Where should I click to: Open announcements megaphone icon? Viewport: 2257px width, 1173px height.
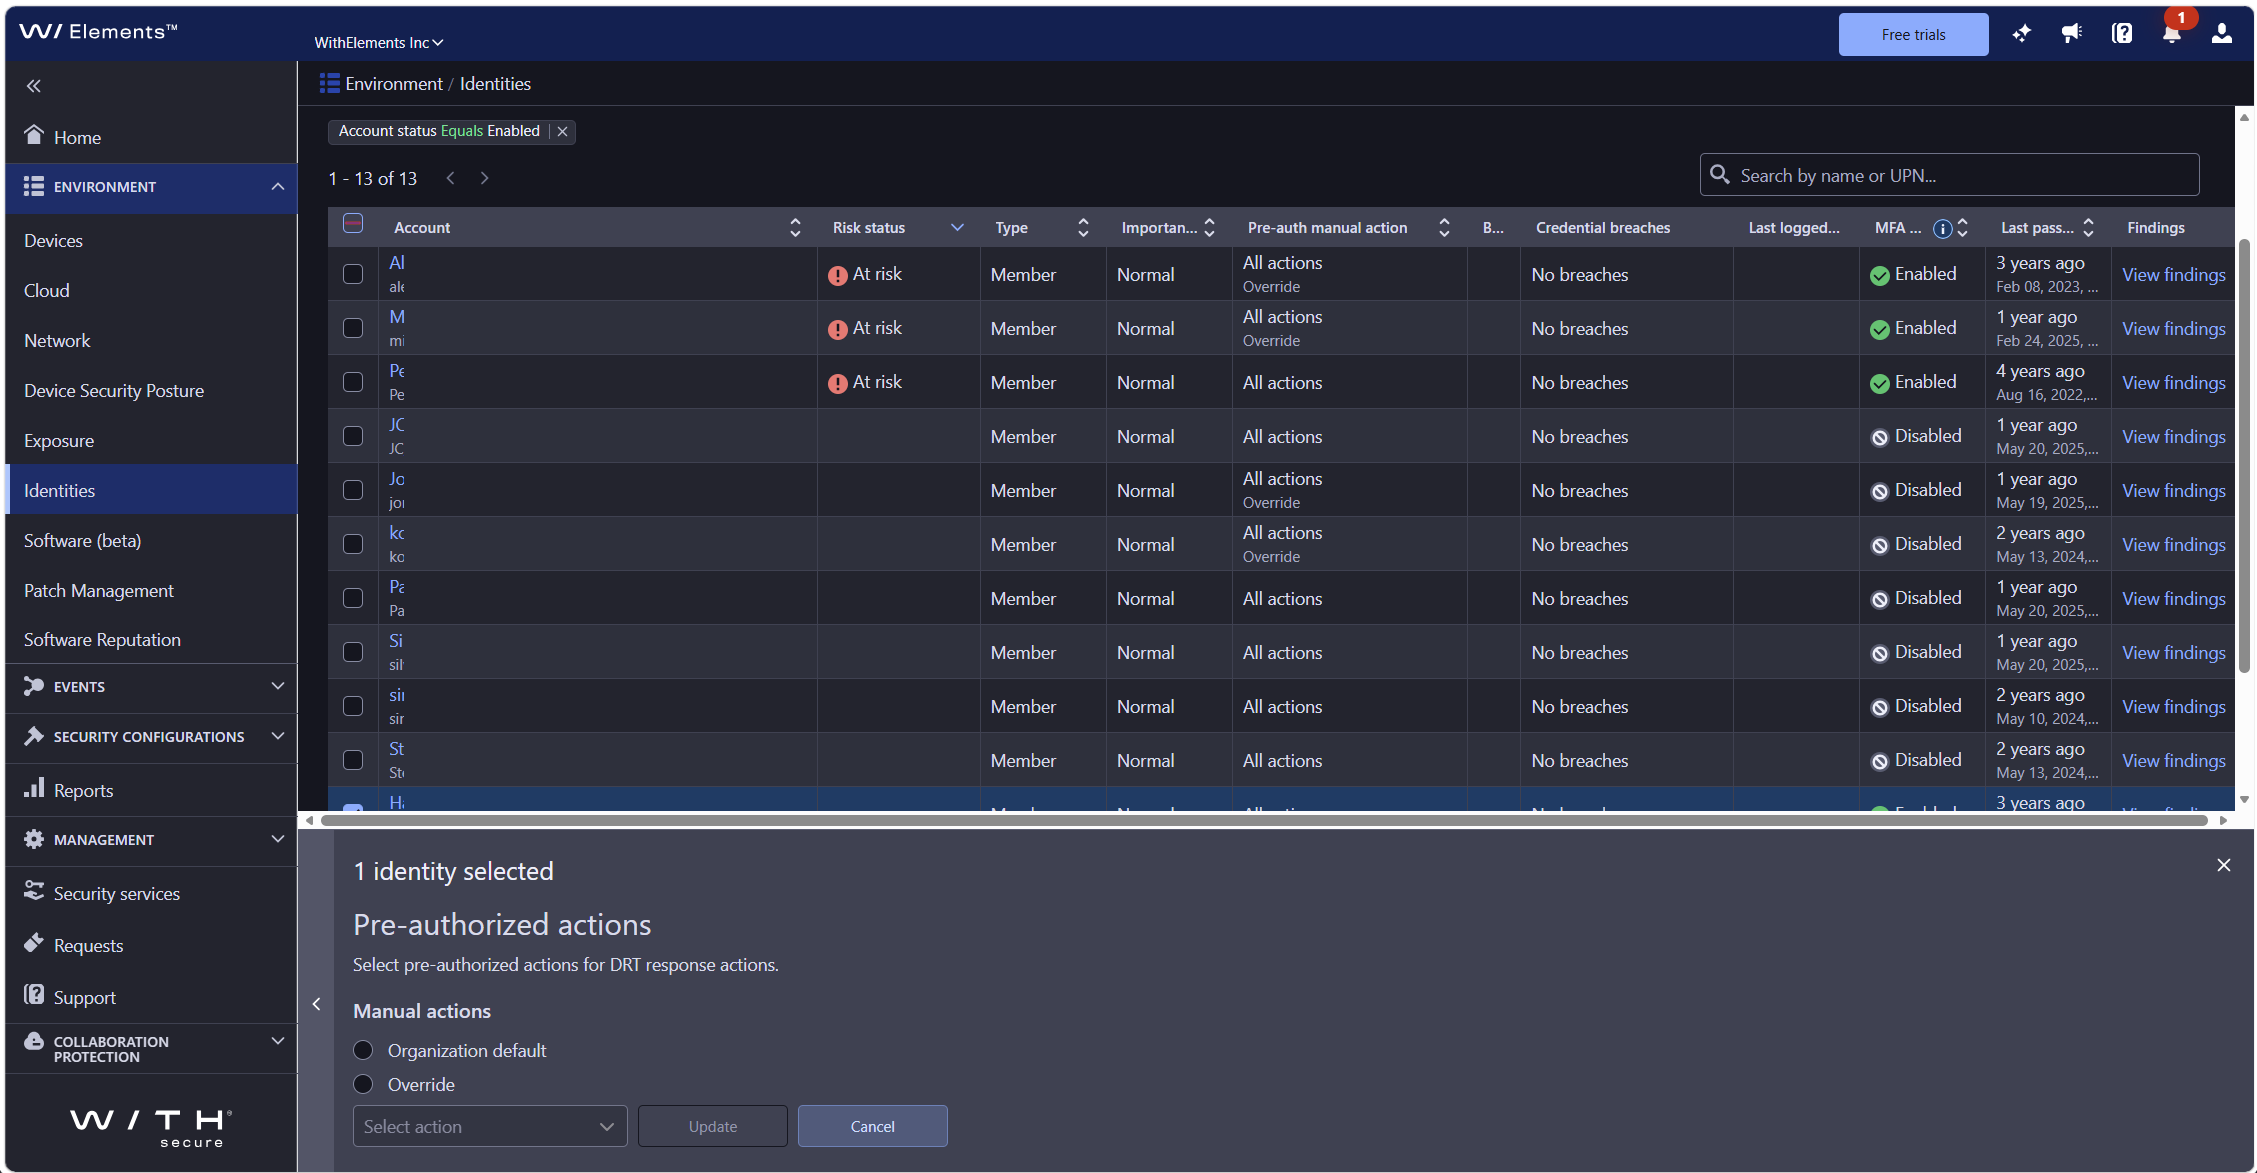click(2072, 34)
